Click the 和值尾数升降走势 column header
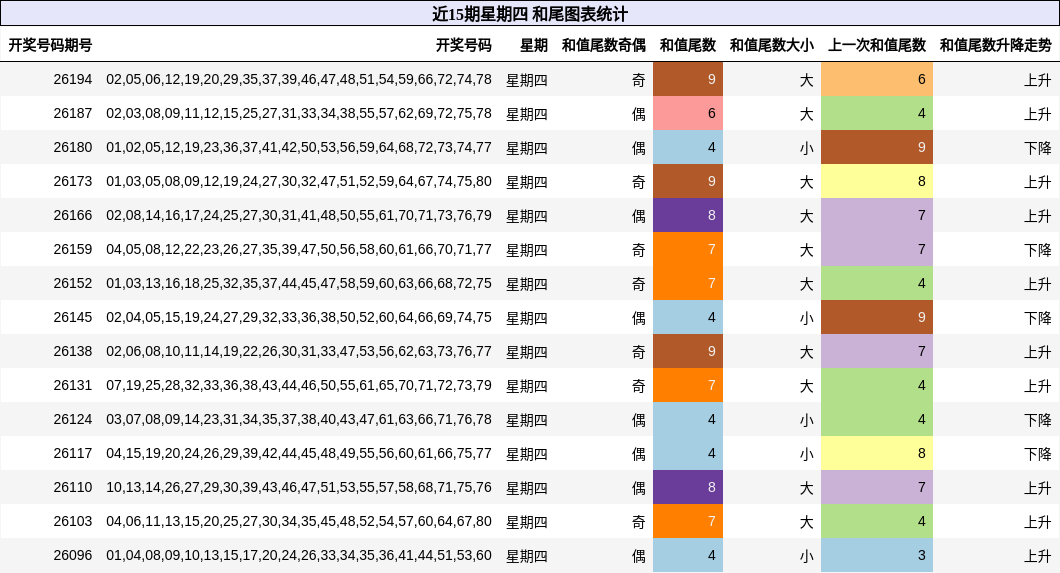This screenshot has width=1060, height=573. 996,45
